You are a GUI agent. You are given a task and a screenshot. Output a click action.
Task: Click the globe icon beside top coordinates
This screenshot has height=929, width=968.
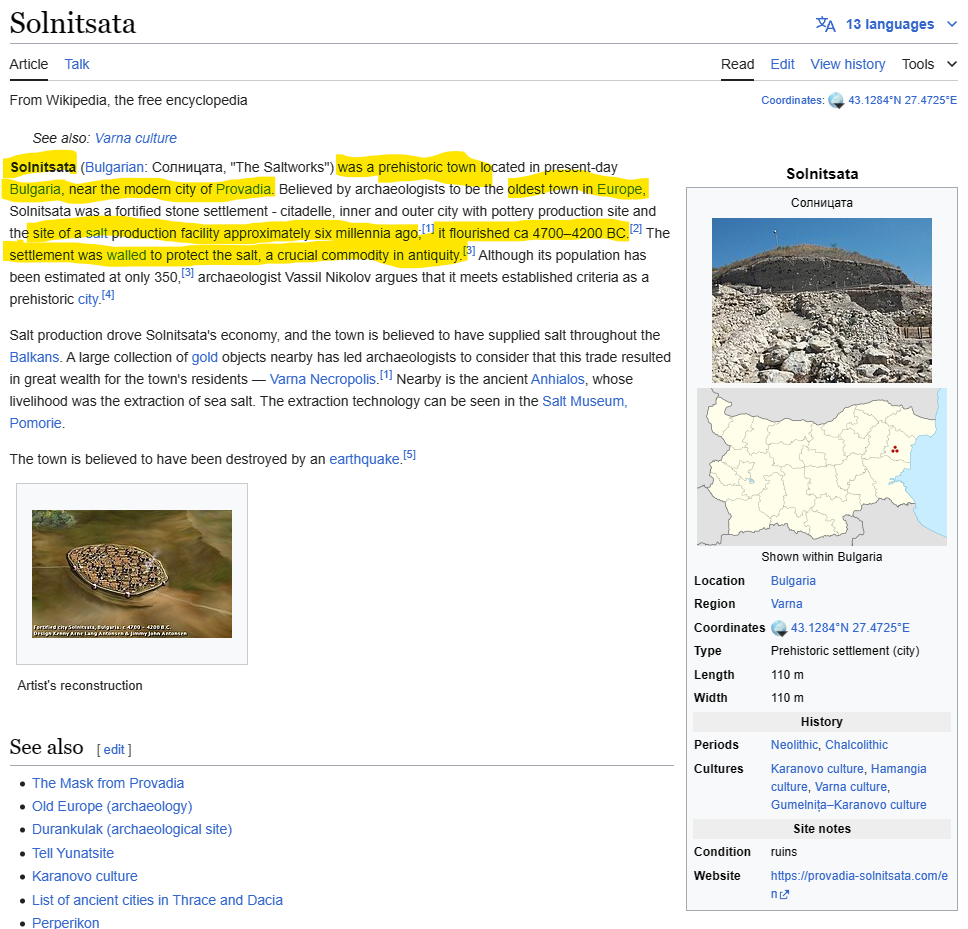point(836,101)
